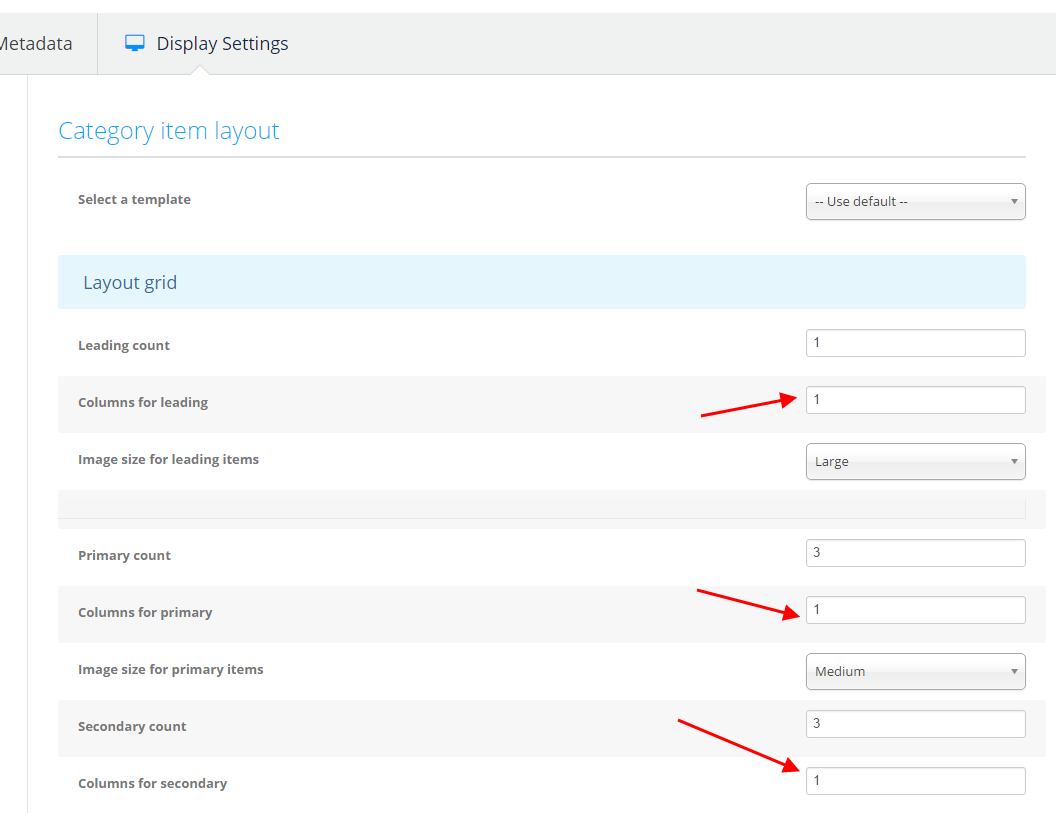This screenshot has width=1056, height=813.
Task: Open the Select a template dropdown
Action: click(x=915, y=201)
